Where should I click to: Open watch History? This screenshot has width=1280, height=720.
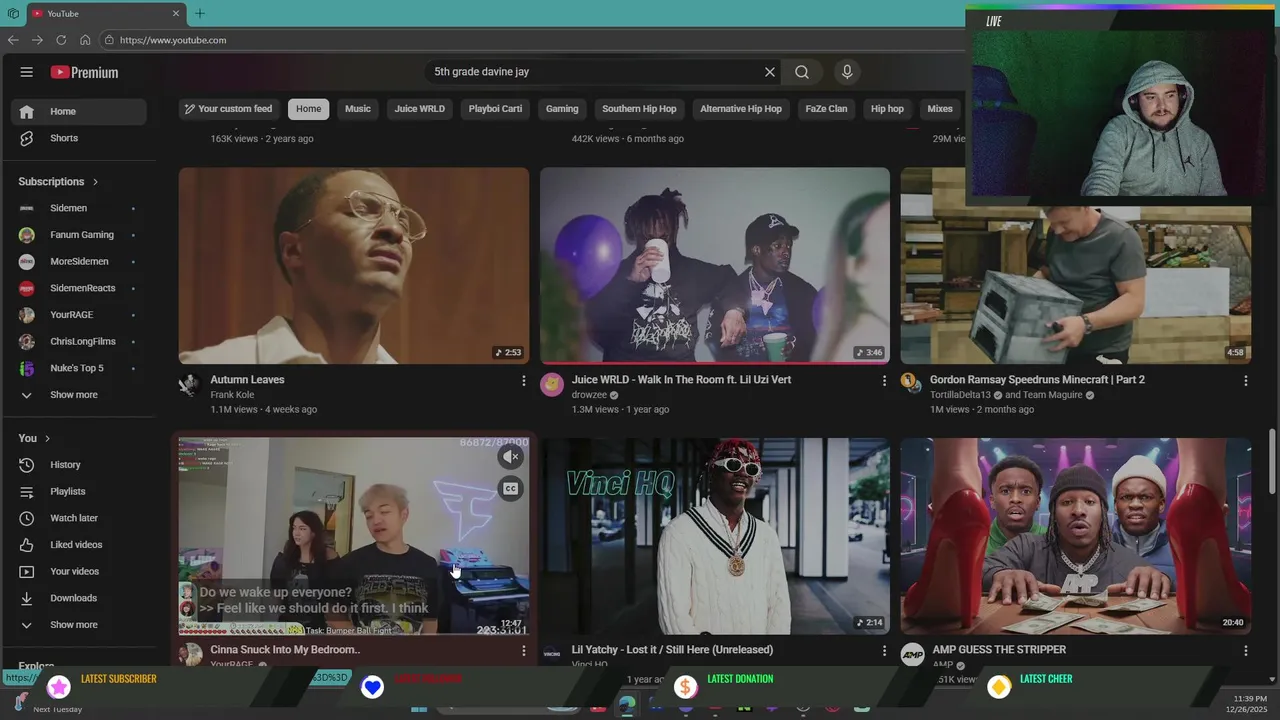point(78,465)
